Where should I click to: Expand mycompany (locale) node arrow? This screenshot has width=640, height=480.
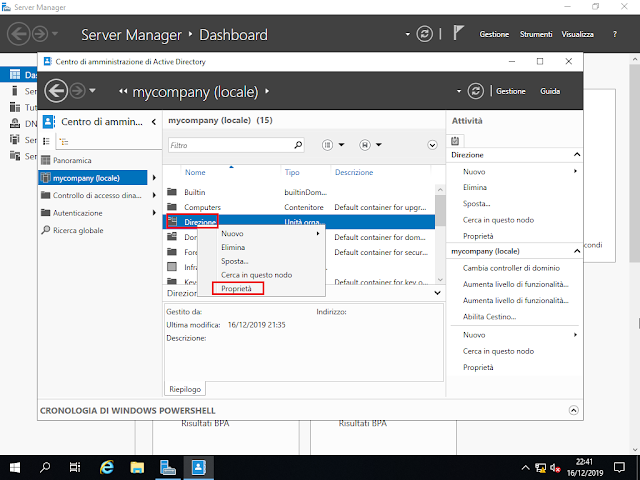(x=154, y=178)
